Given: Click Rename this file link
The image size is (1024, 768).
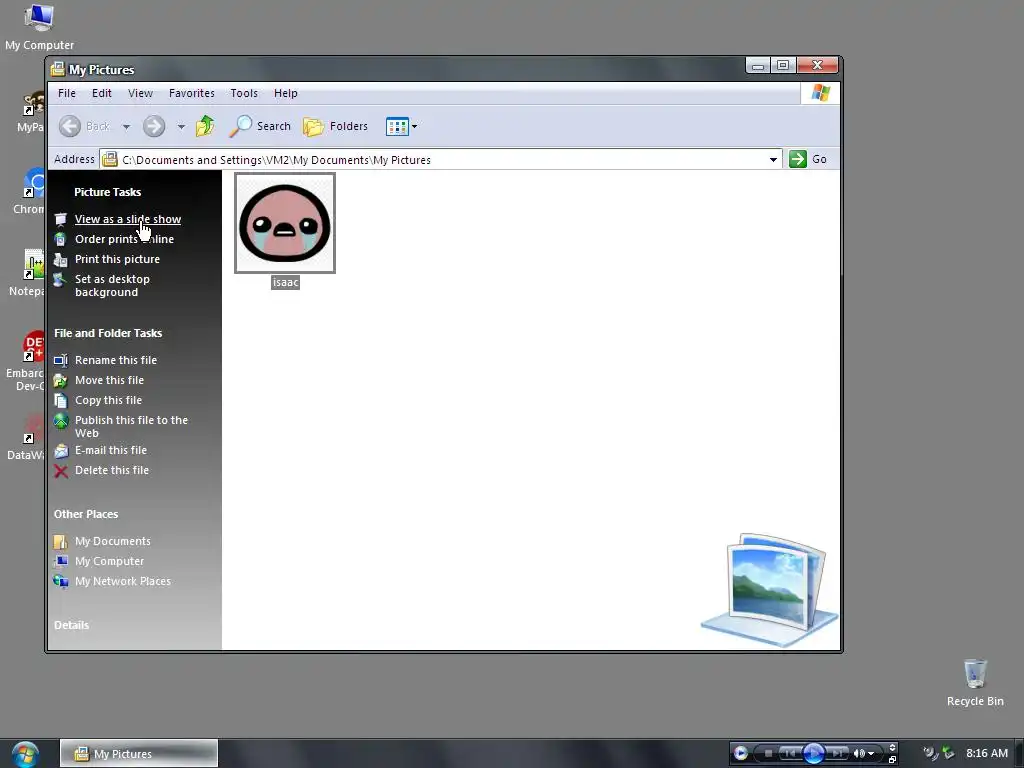Looking at the screenshot, I should [116, 360].
